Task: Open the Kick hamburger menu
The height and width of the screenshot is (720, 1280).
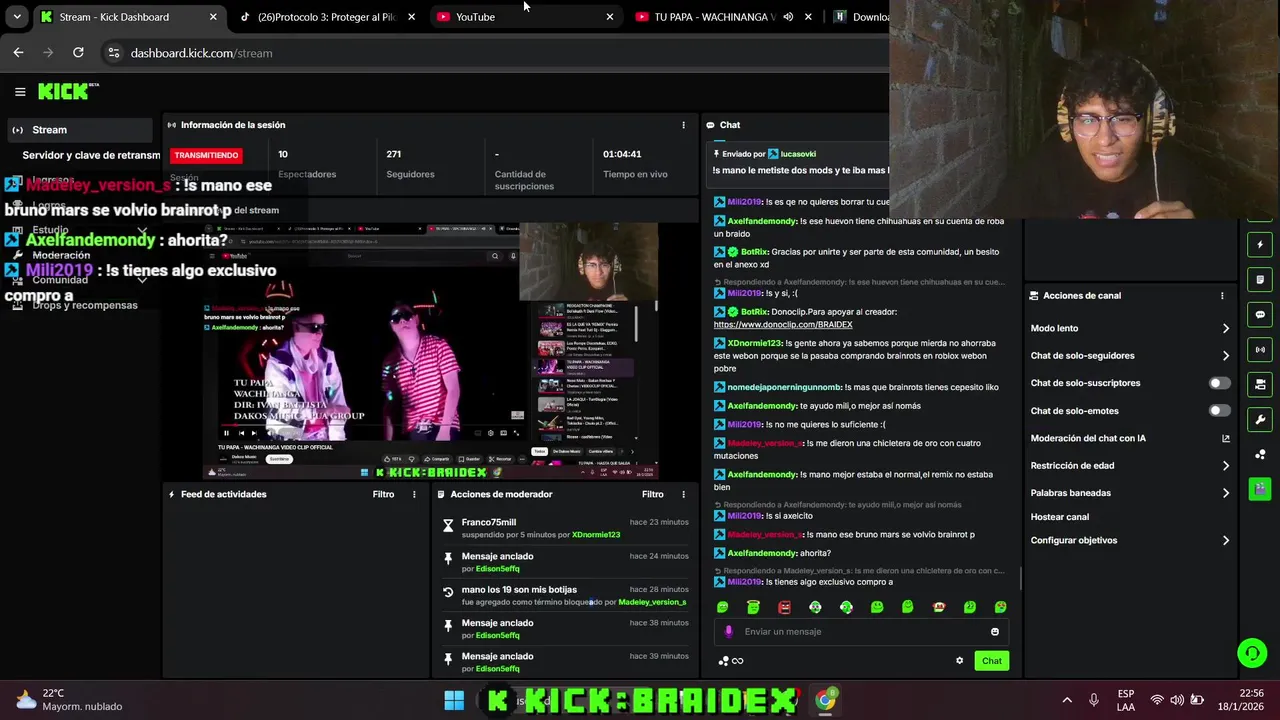Action: tap(20, 91)
